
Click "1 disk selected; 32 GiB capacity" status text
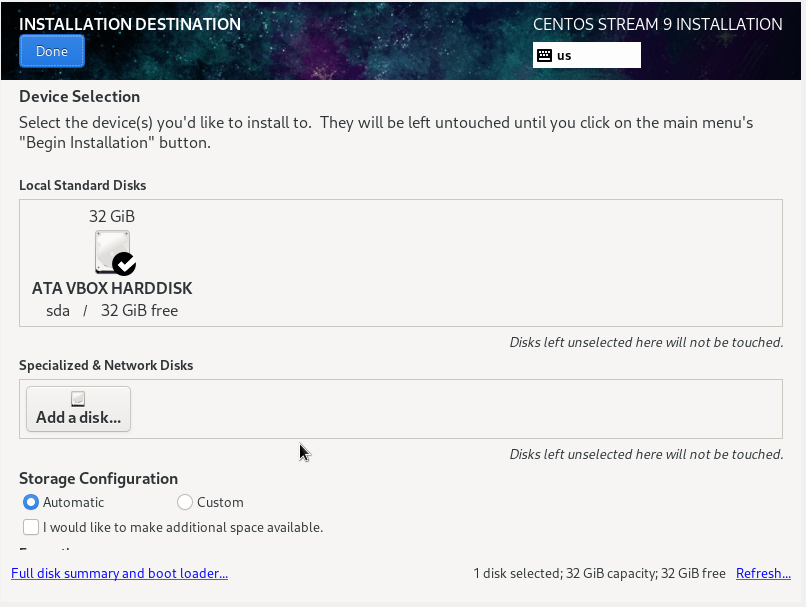click(565, 573)
